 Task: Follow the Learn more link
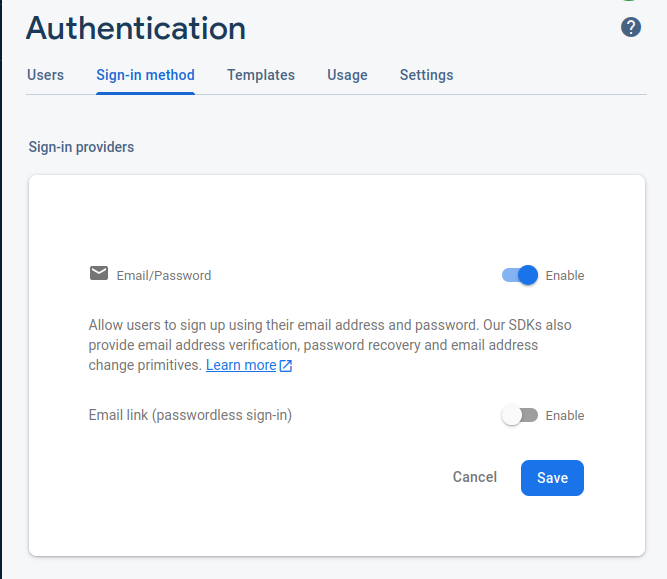pos(241,365)
